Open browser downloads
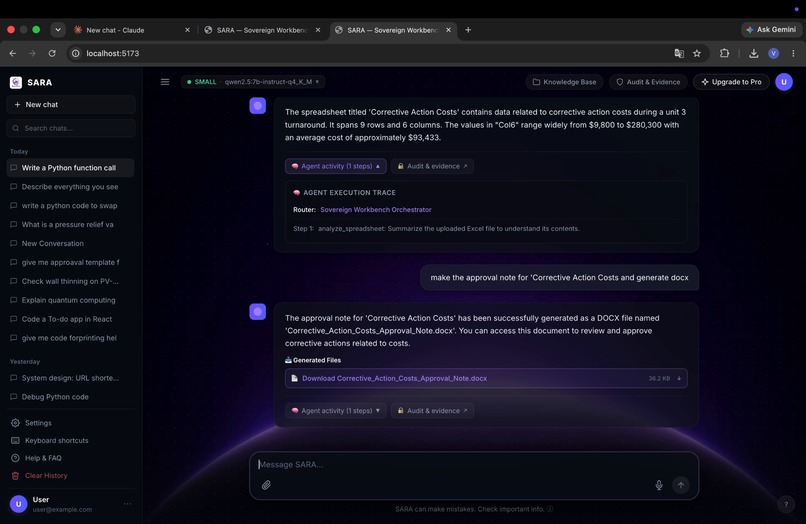Image resolution: width=806 pixels, height=524 pixels. coord(754,53)
